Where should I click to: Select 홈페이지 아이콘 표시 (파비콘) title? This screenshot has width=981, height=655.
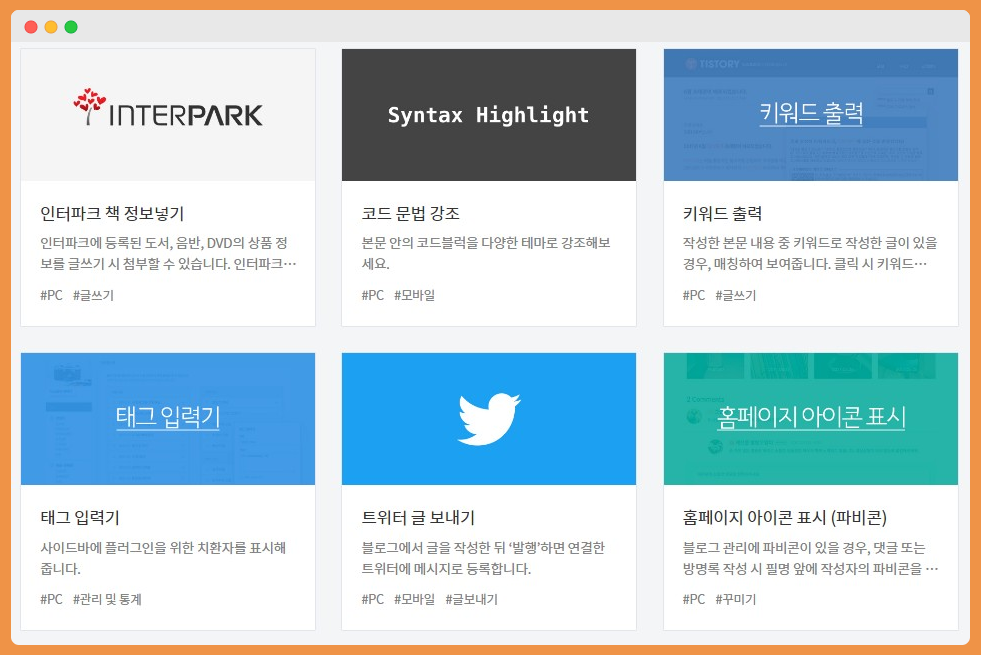point(785,517)
